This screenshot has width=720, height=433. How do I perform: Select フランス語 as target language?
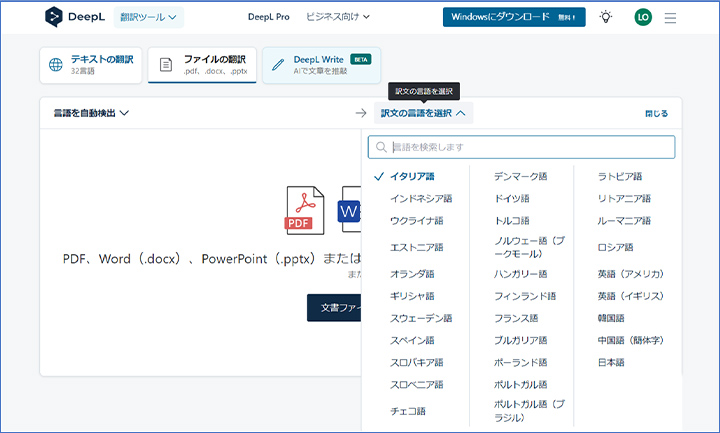point(516,318)
